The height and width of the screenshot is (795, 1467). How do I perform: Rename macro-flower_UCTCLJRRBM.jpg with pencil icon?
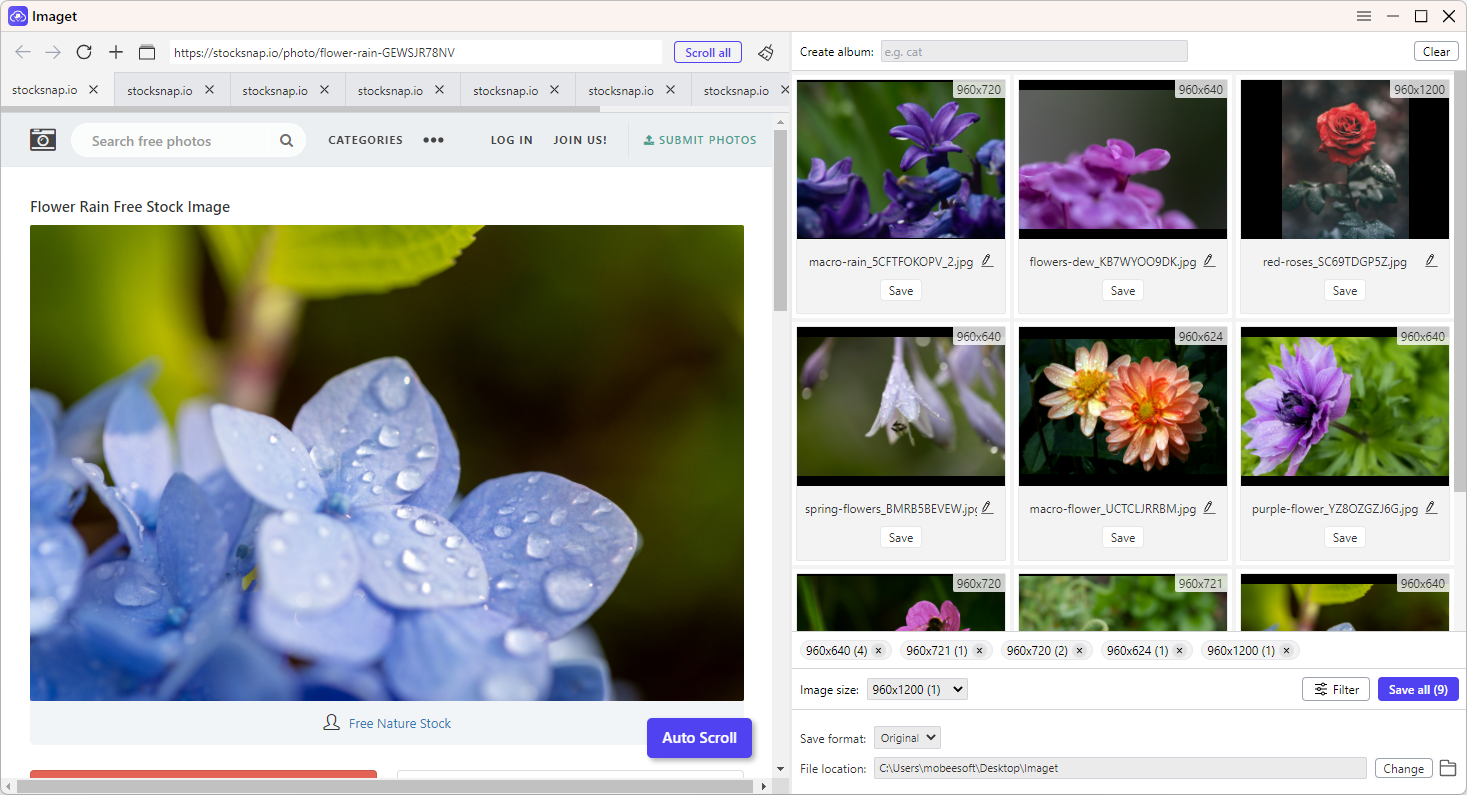click(1209, 508)
